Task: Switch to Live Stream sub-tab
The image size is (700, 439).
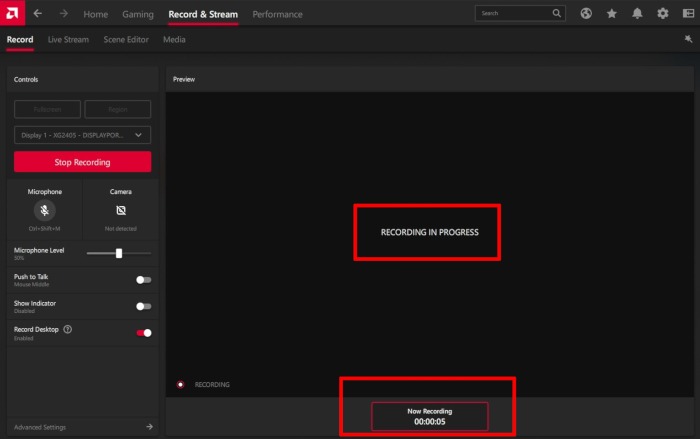Action: click(68, 40)
